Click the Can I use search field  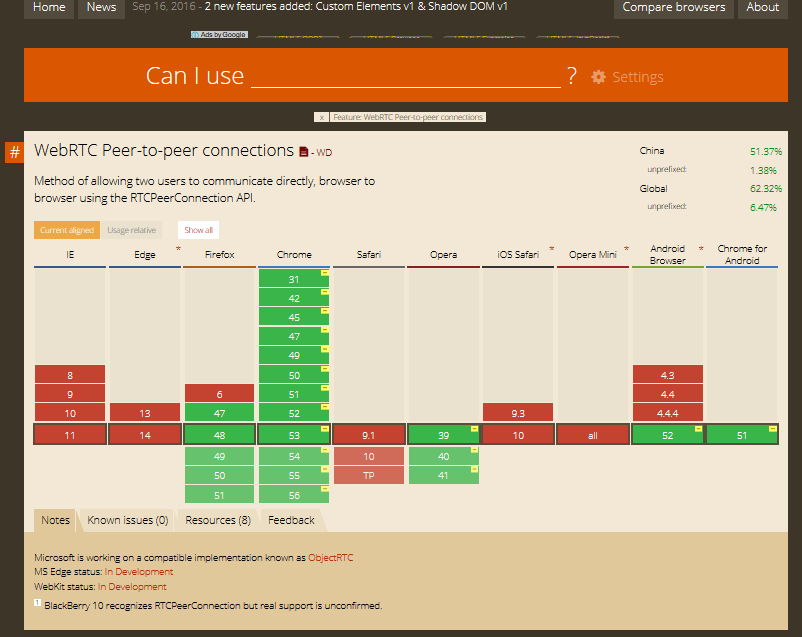[x=406, y=76]
